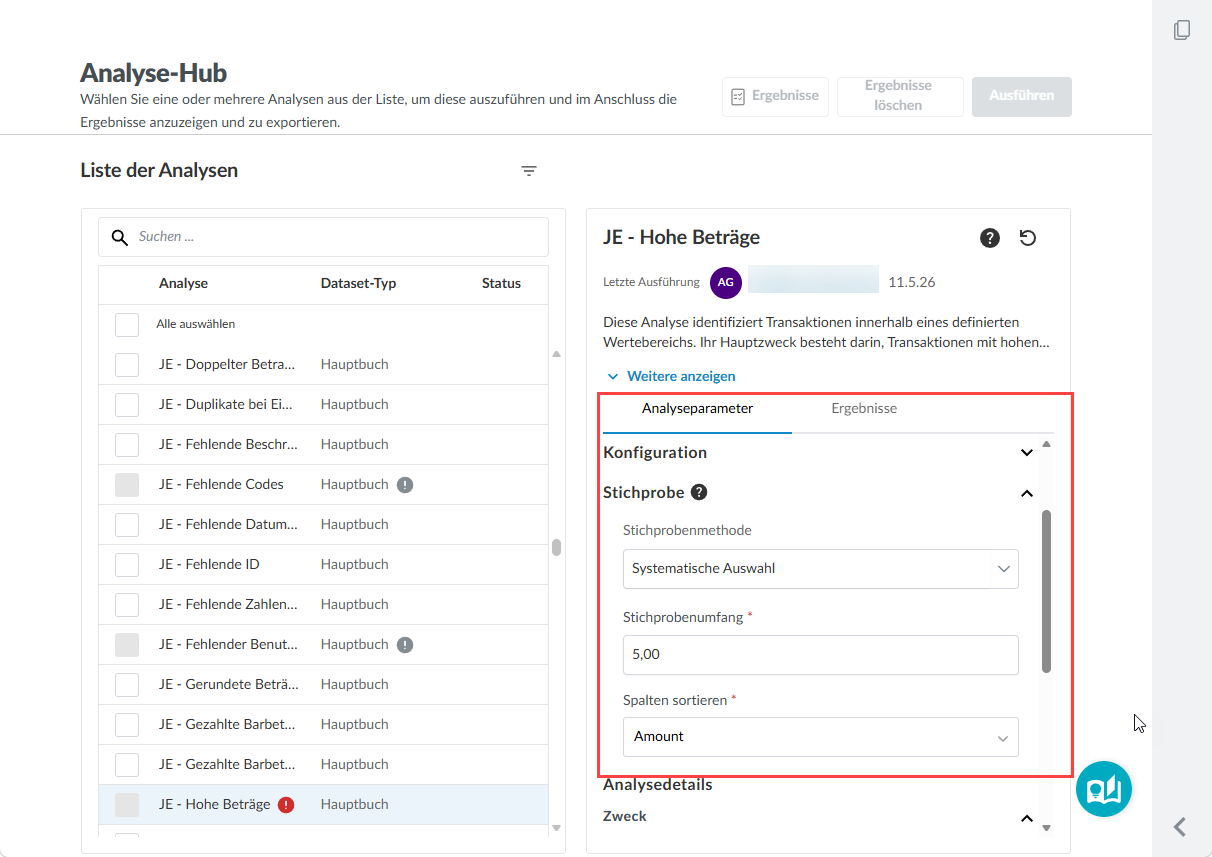The image size is (1212, 857).
Task: Click the Ergebnisse button in the header
Action: click(x=775, y=97)
